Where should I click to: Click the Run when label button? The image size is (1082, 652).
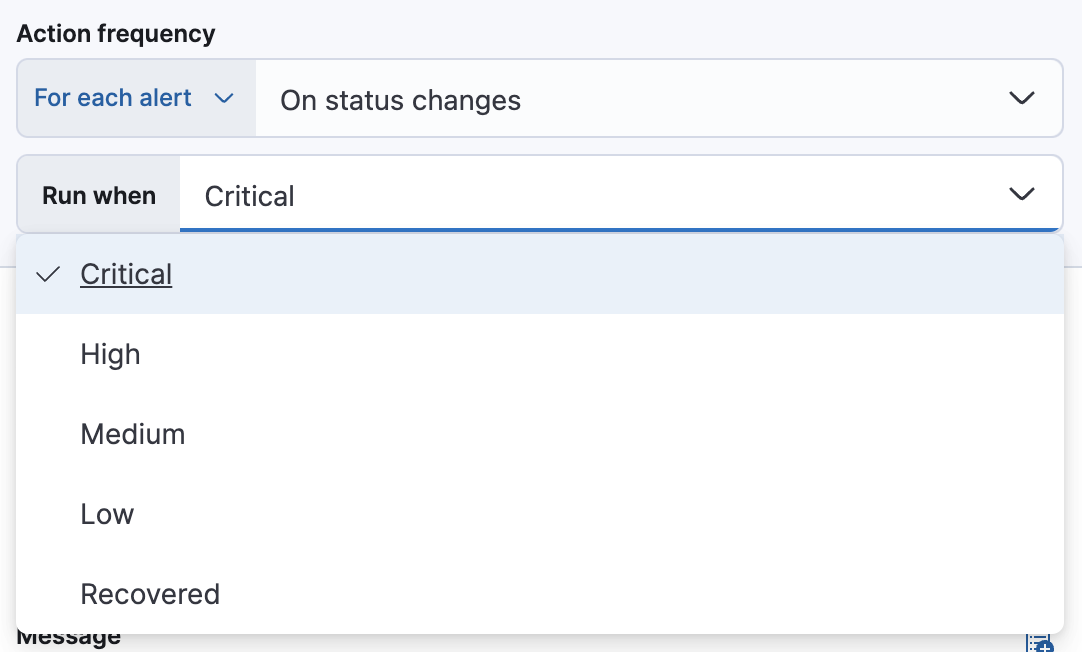point(98,194)
